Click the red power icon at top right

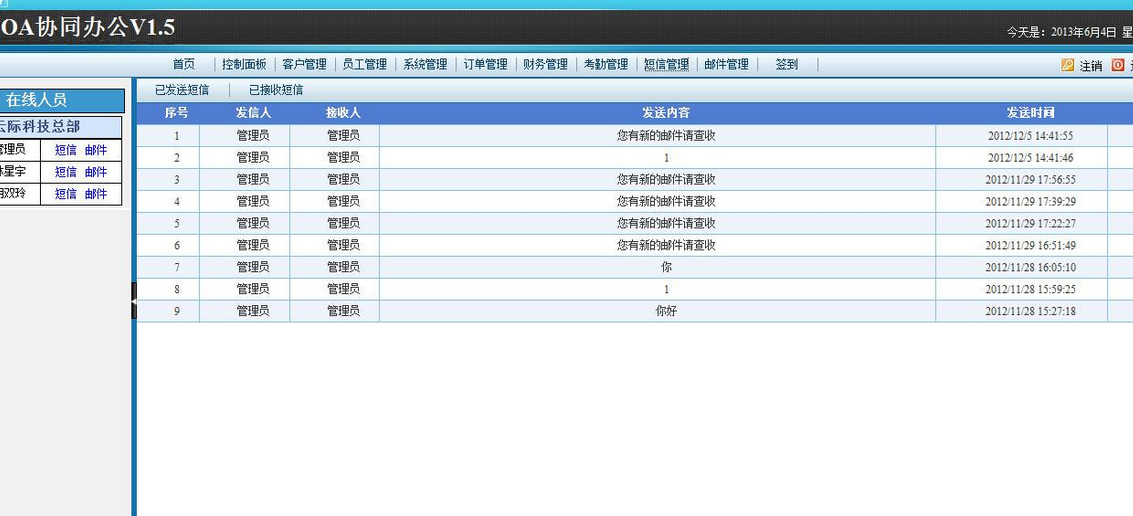[x=1118, y=65]
